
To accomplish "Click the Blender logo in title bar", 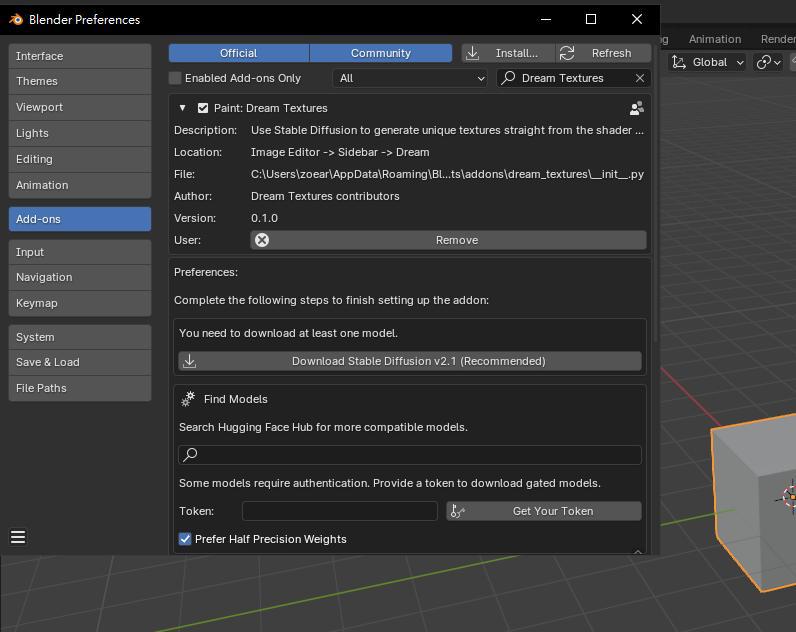I will (x=16, y=19).
